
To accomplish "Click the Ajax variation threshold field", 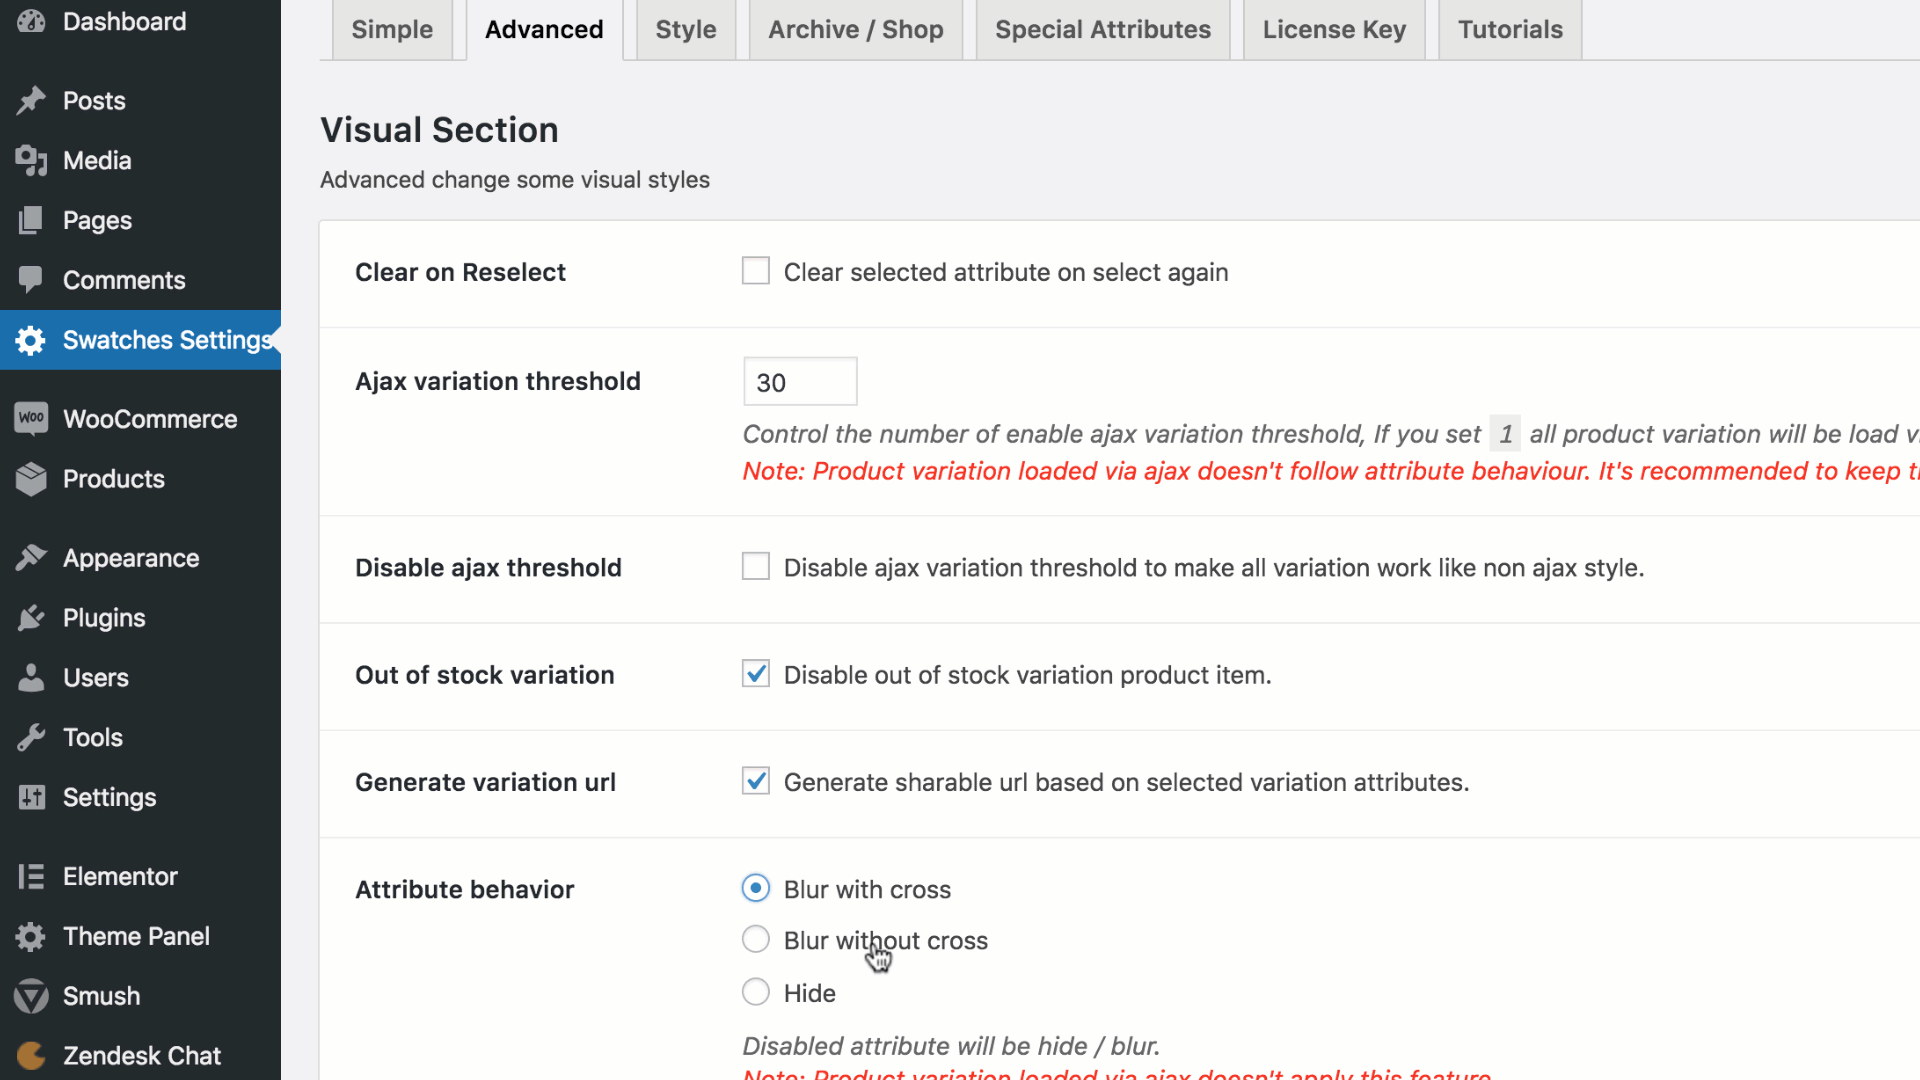I will tap(800, 382).
